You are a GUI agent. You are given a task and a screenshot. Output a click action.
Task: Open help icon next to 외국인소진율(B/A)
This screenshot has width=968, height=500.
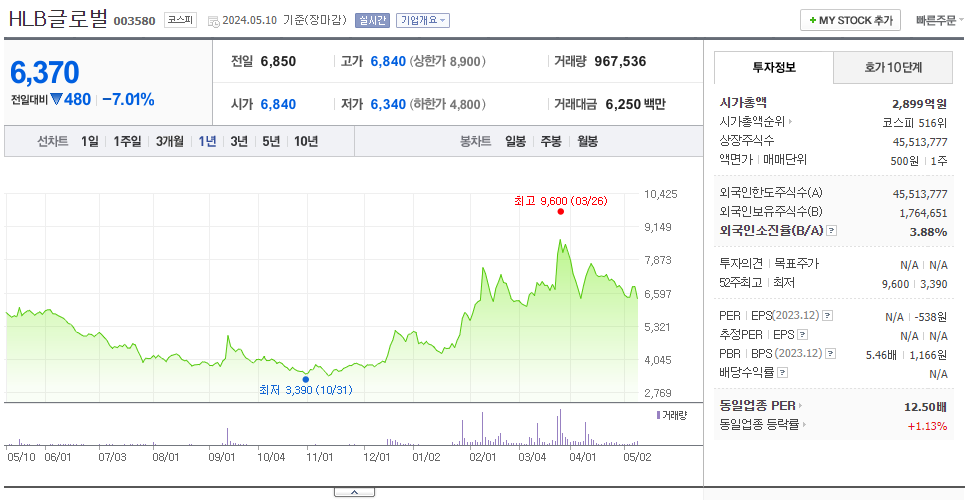point(832,231)
